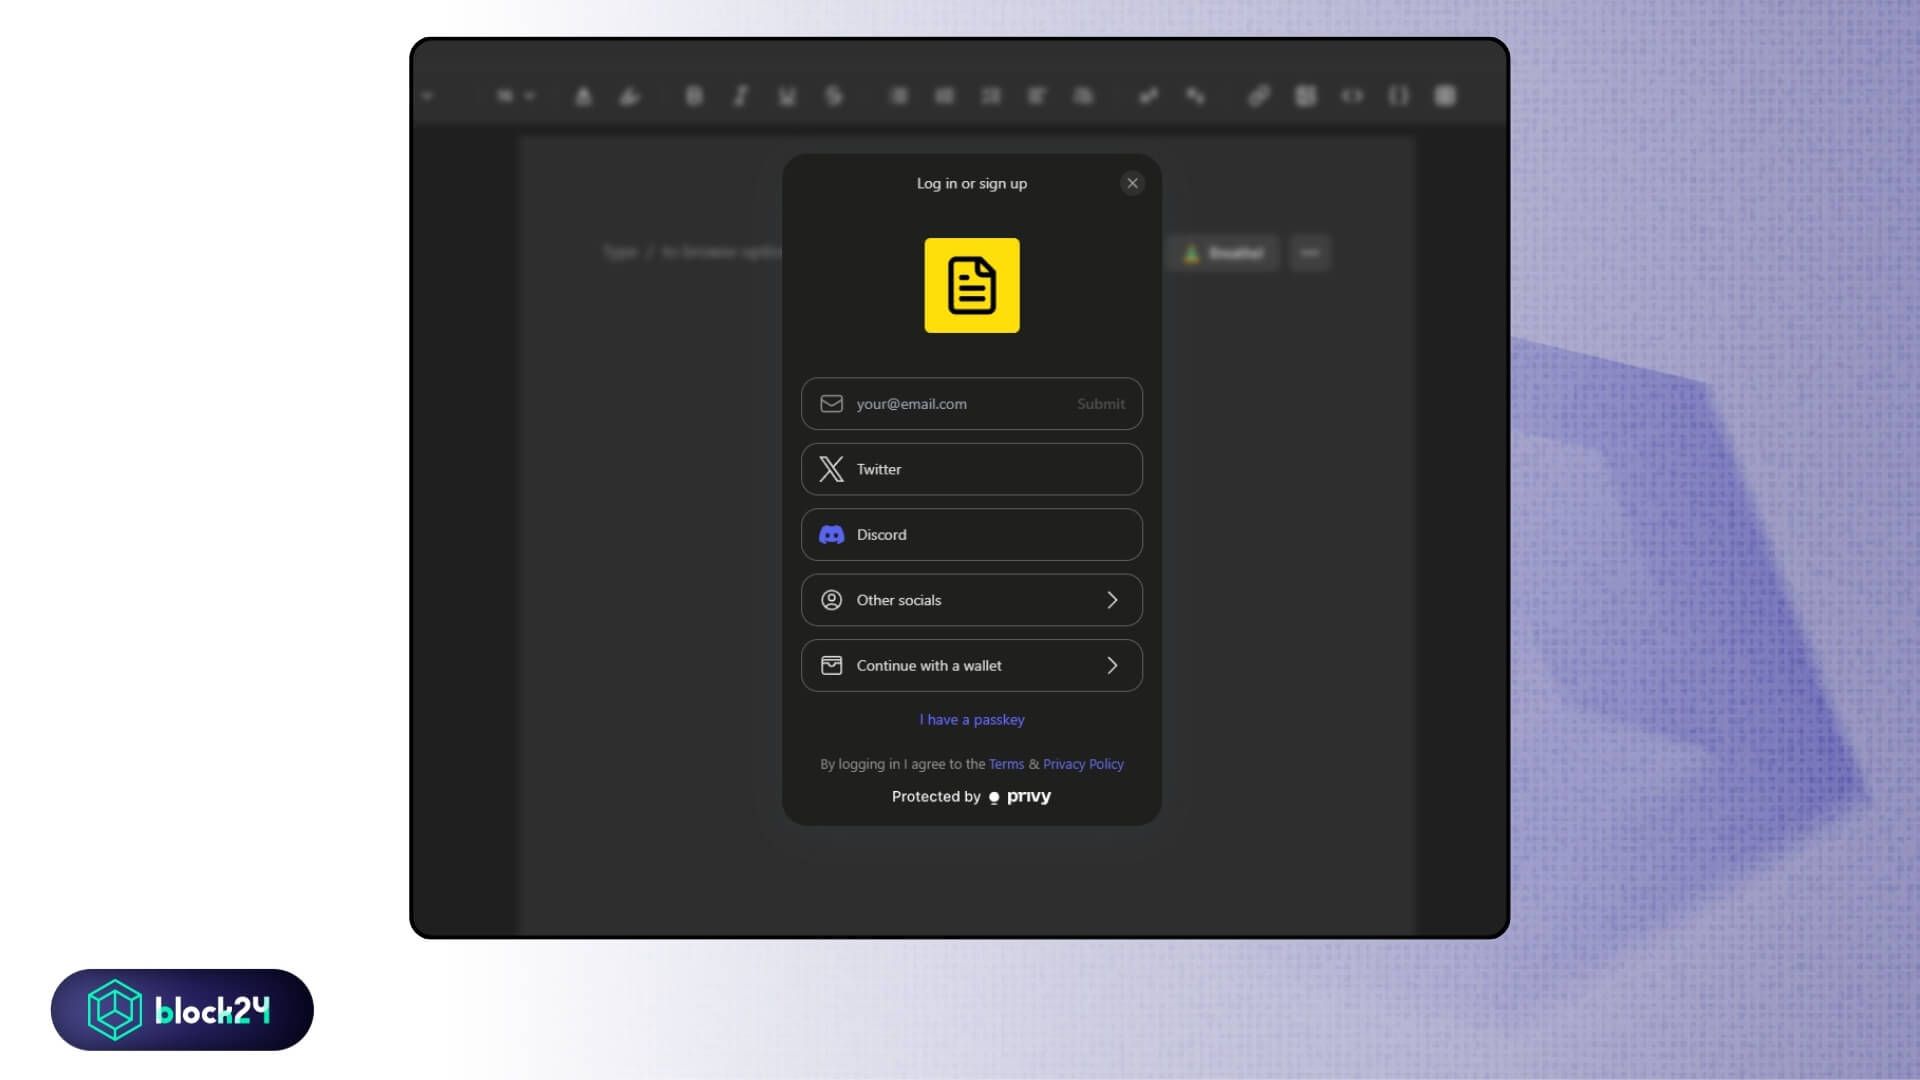This screenshot has height=1080, width=1920.
Task: Toggle underline formatting in blurred editor toolbar
Action: pyautogui.click(x=787, y=96)
